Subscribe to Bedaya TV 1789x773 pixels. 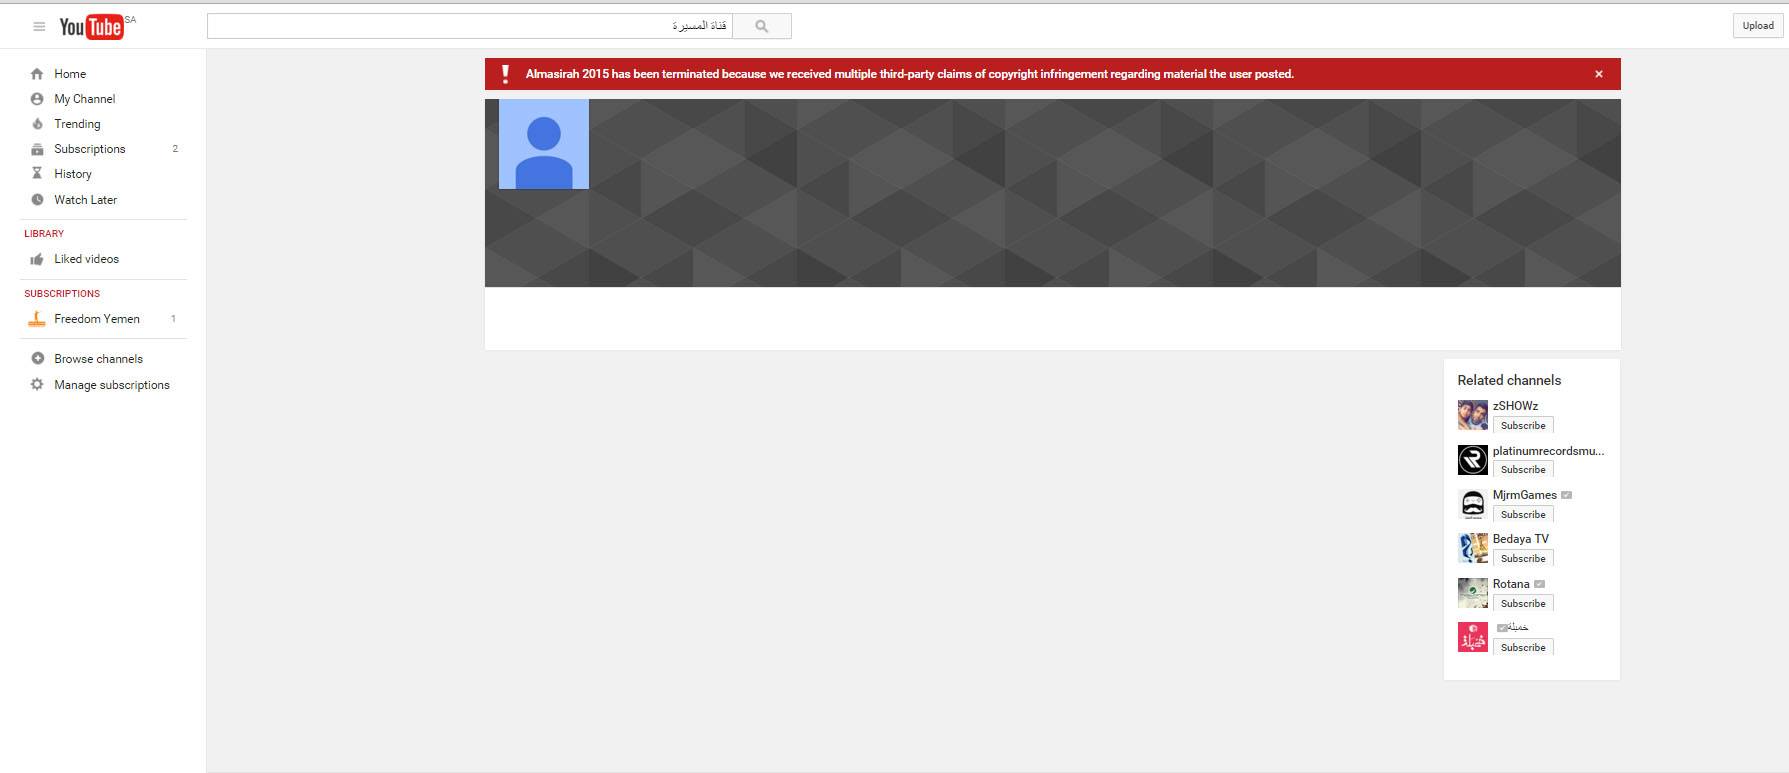(x=1523, y=558)
